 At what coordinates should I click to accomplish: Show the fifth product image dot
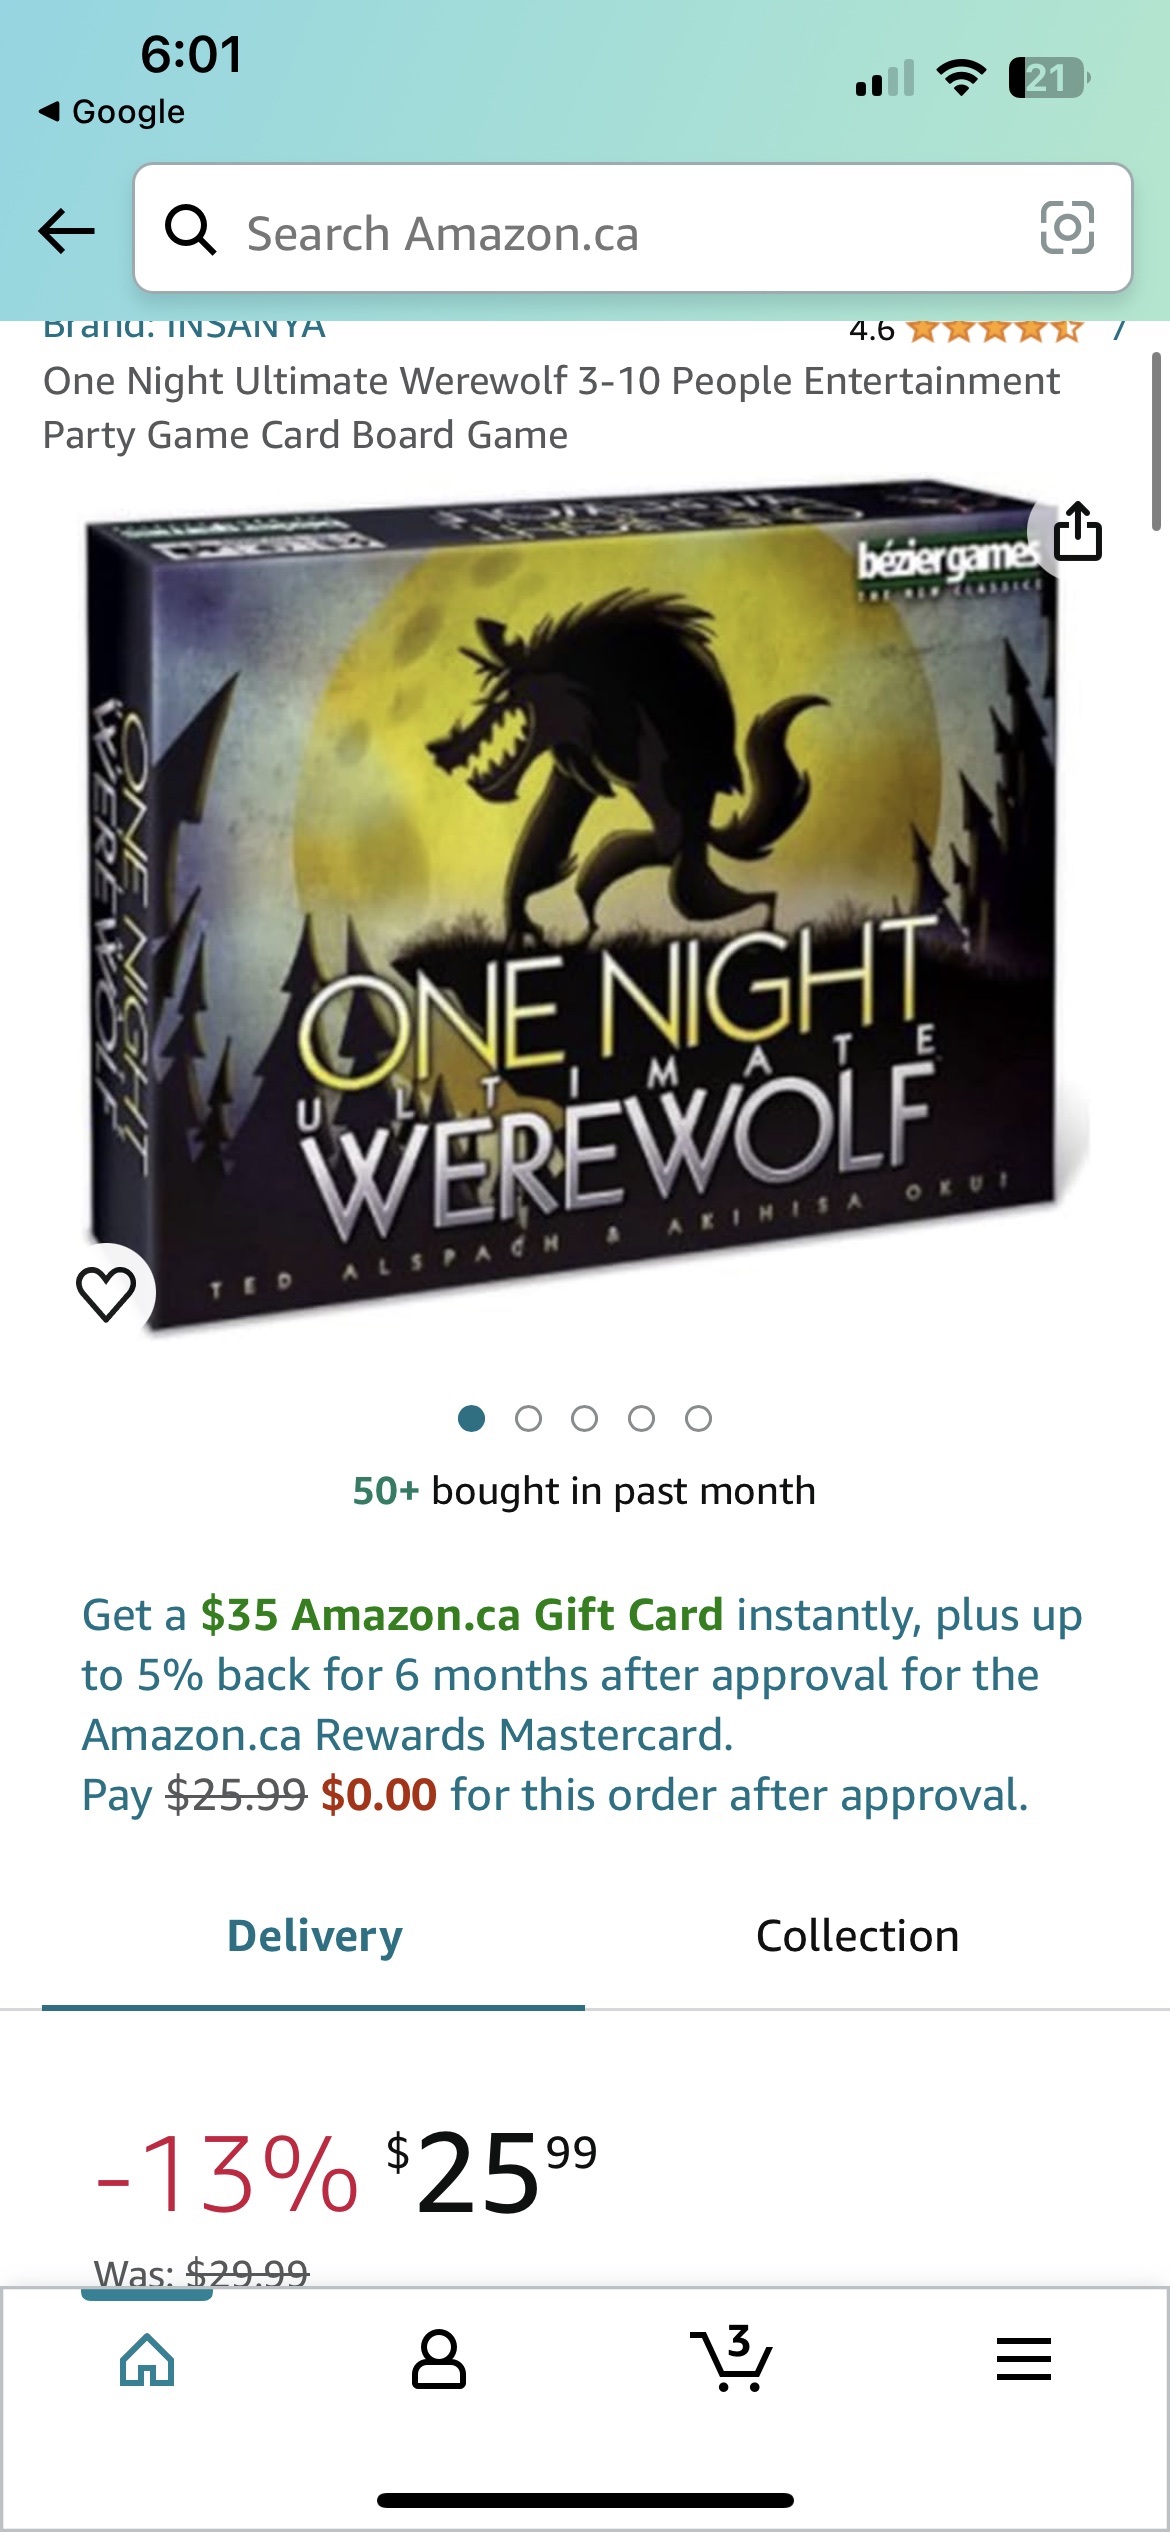pyautogui.click(x=699, y=1418)
